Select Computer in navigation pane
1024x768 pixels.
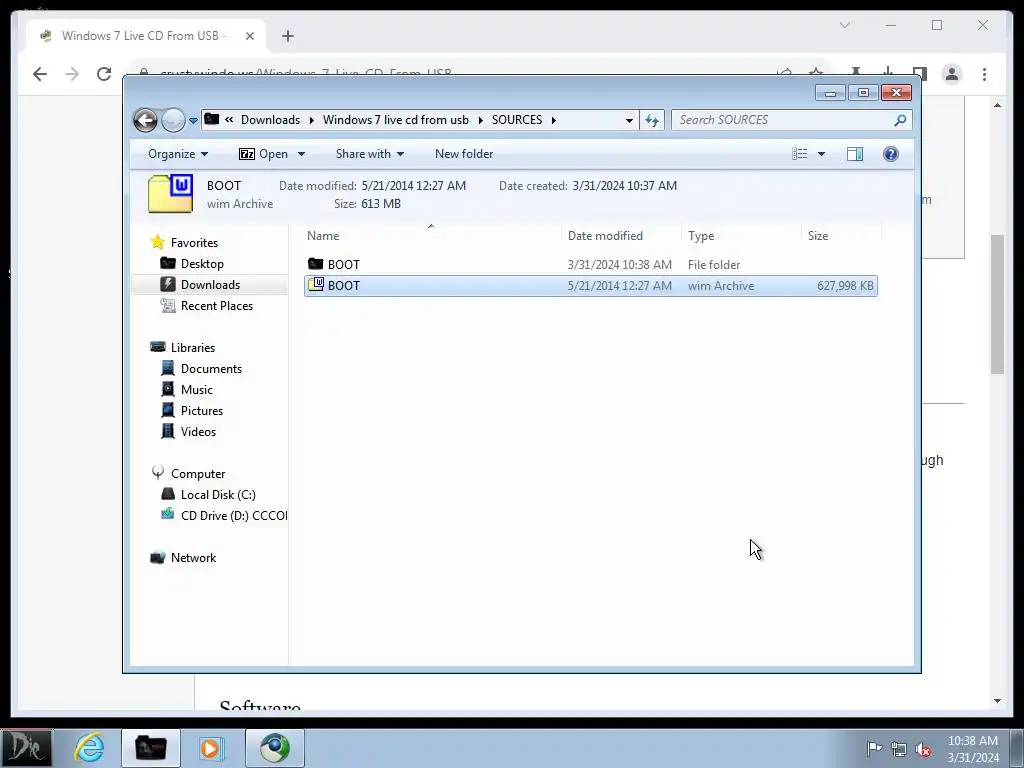click(197, 474)
